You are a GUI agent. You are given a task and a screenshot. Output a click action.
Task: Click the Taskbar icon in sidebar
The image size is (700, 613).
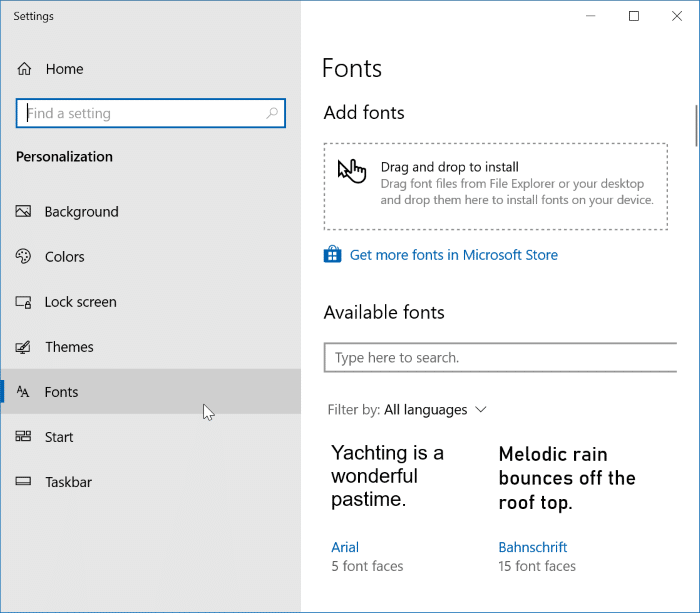click(23, 481)
